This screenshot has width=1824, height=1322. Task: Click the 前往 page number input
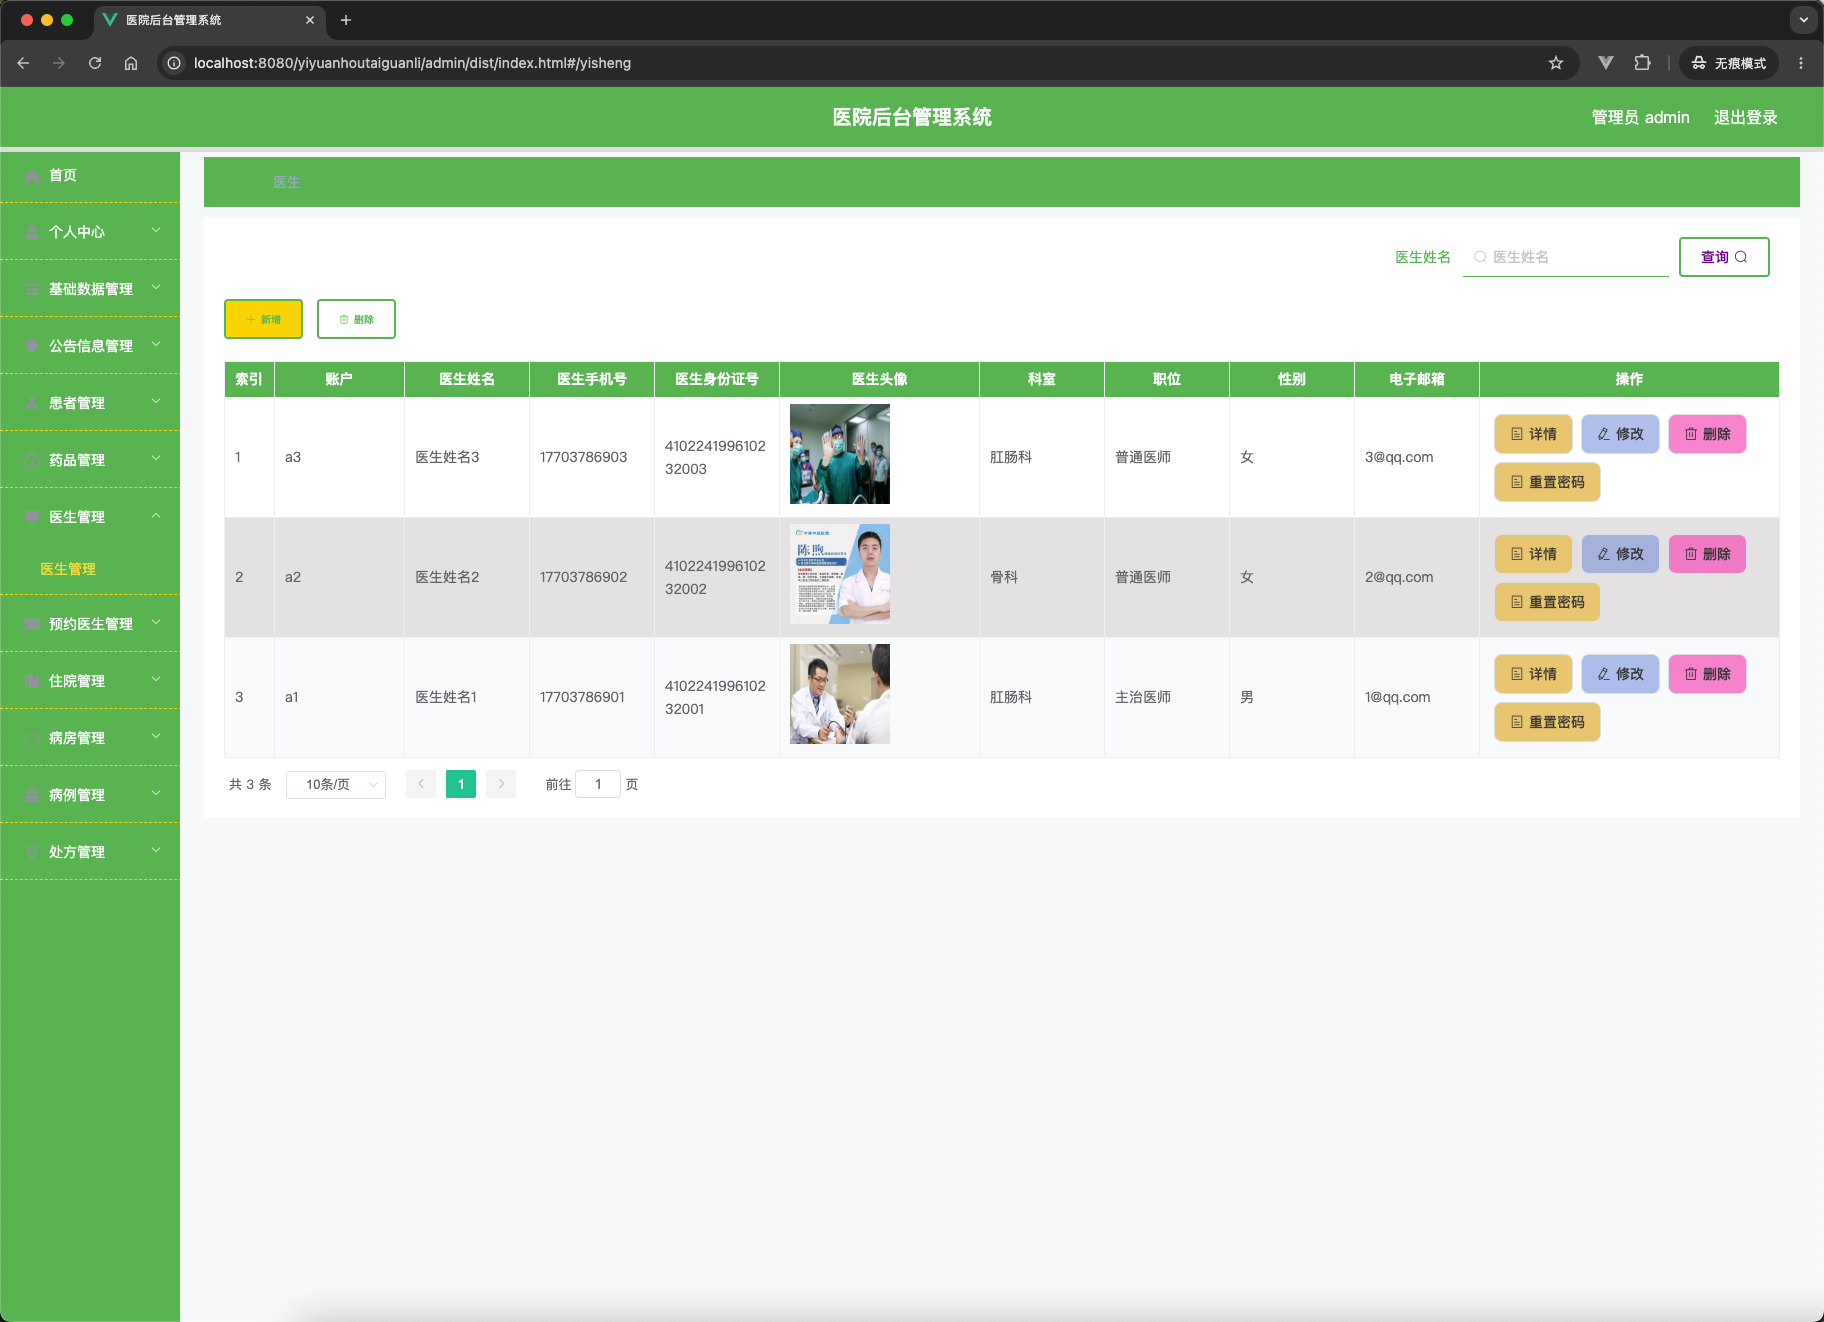(598, 784)
